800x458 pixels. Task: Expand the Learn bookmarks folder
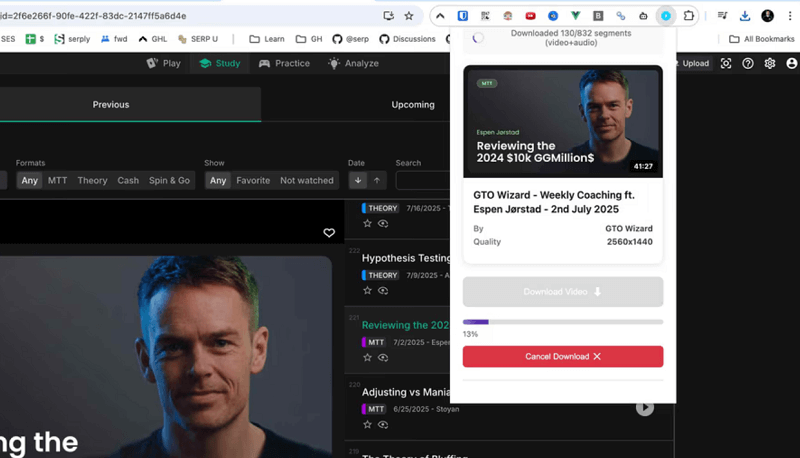pyautogui.click(x=267, y=39)
